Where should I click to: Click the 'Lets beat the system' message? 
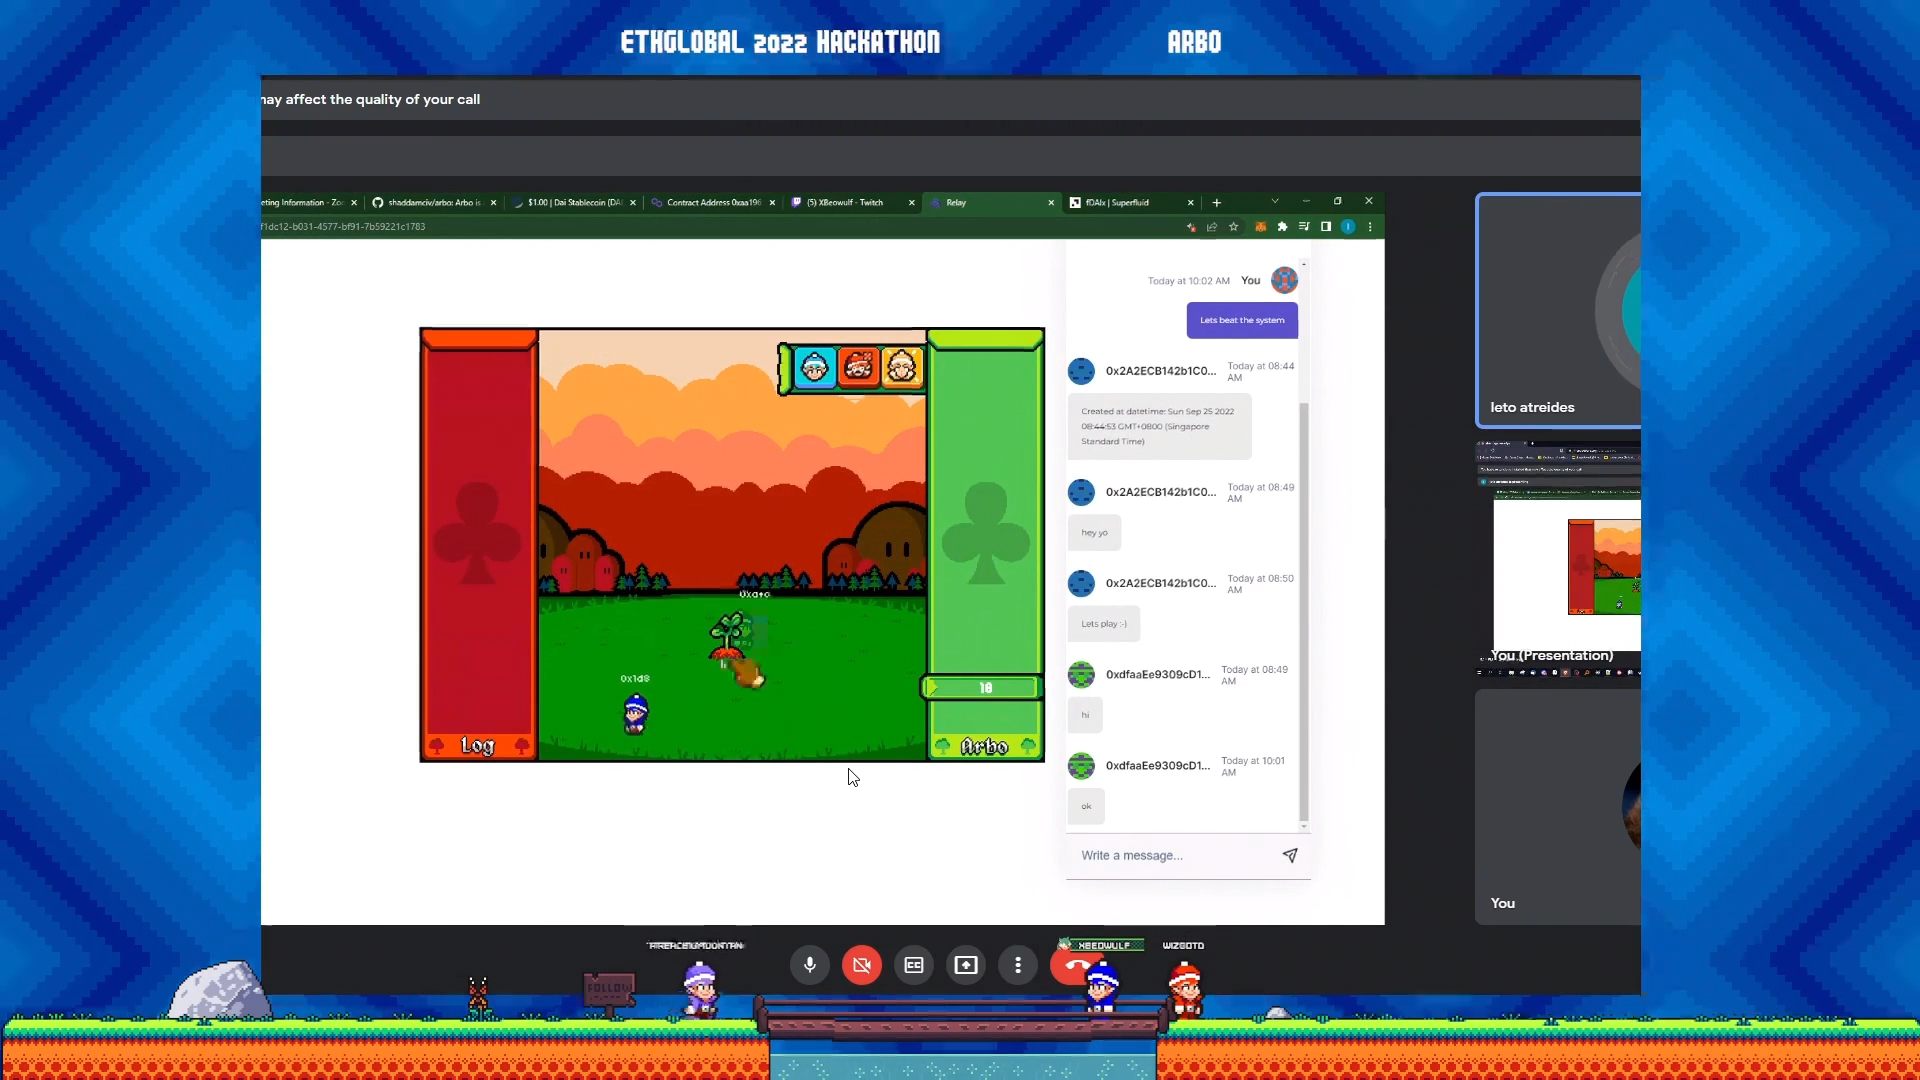(x=1242, y=320)
